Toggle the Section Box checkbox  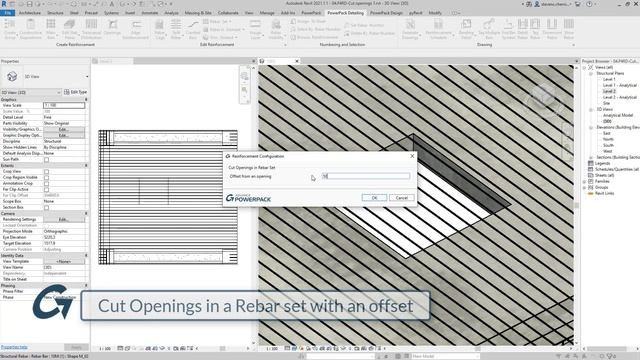pyautogui.click(x=46, y=207)
